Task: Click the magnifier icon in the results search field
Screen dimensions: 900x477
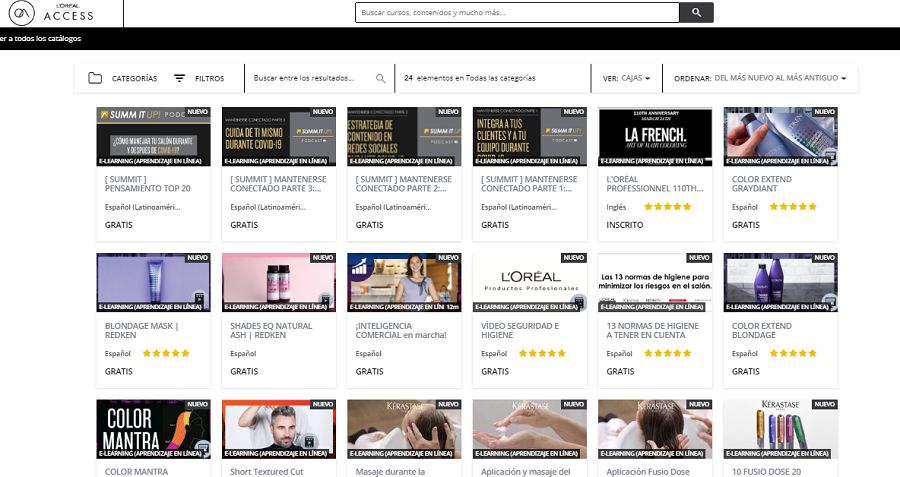Action: pyautogui.click(x=381, y=78)
